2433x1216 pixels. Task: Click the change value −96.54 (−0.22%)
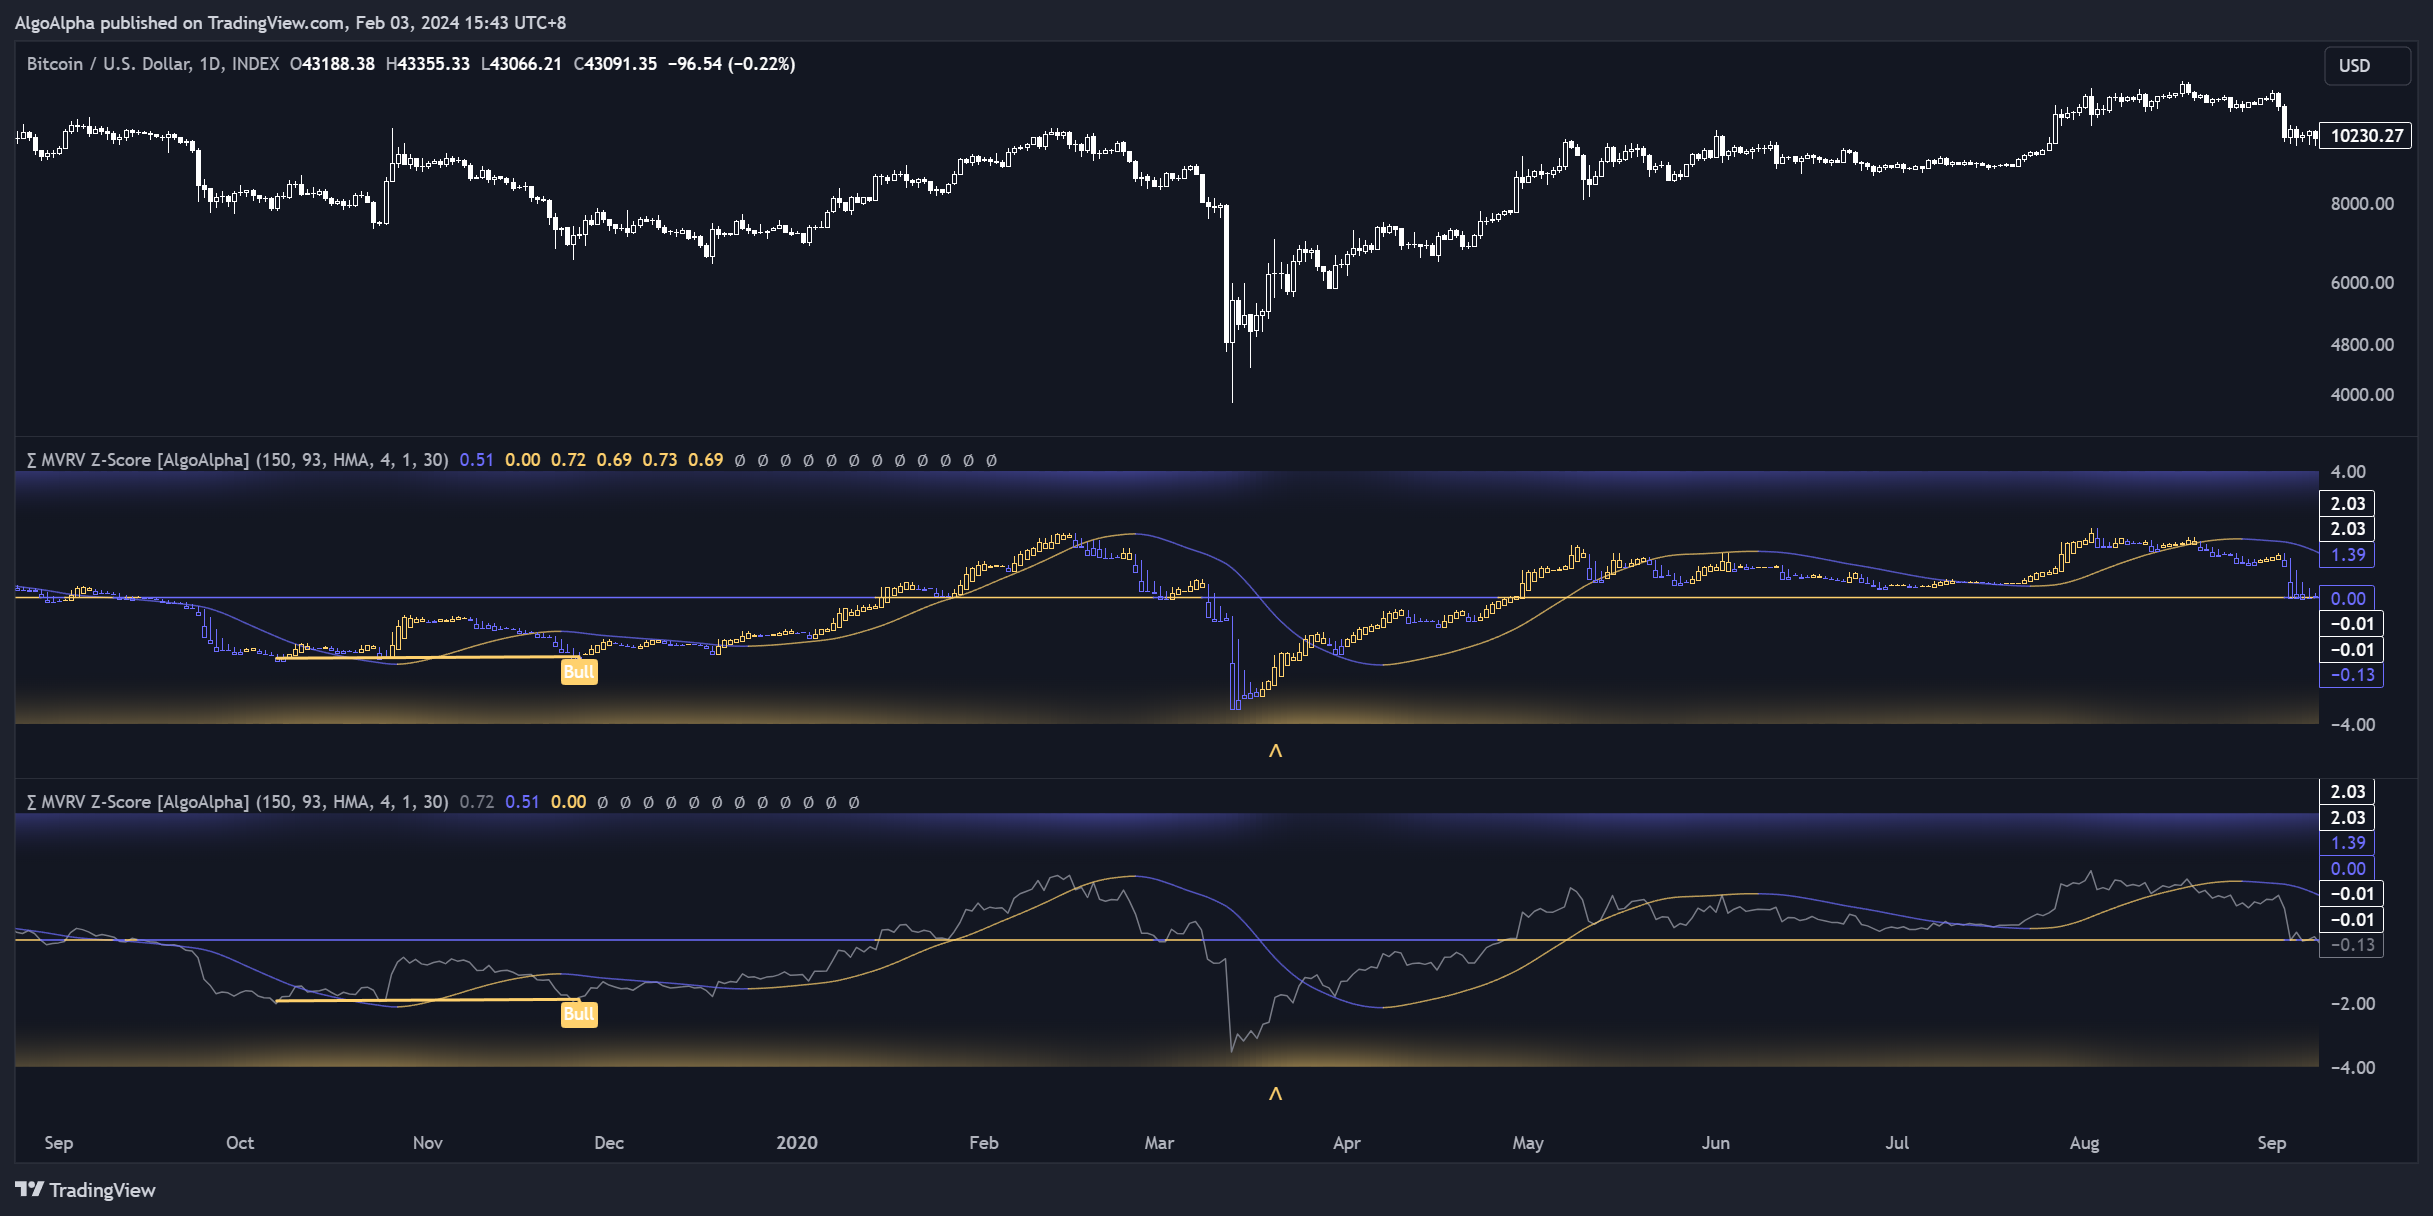pyautogui.click(x=732, y=64)
